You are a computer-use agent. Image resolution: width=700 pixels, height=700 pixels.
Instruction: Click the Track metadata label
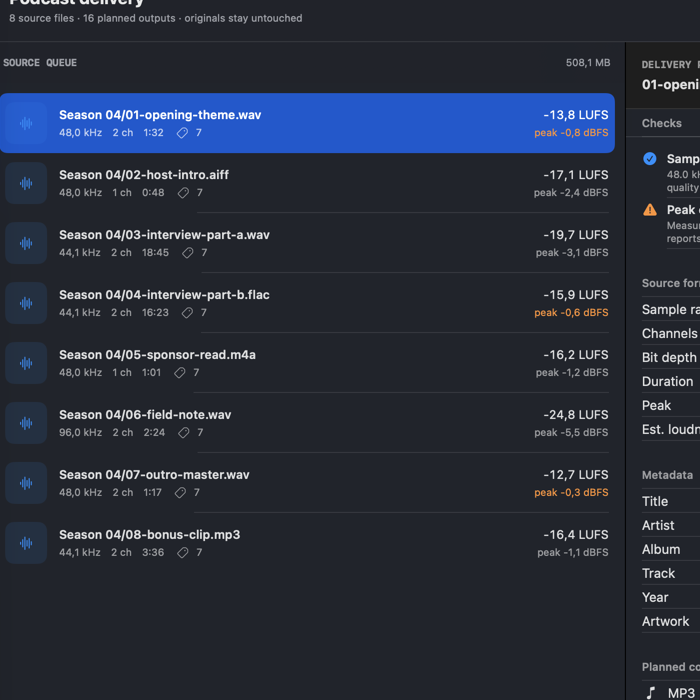(x=658, y=573)
